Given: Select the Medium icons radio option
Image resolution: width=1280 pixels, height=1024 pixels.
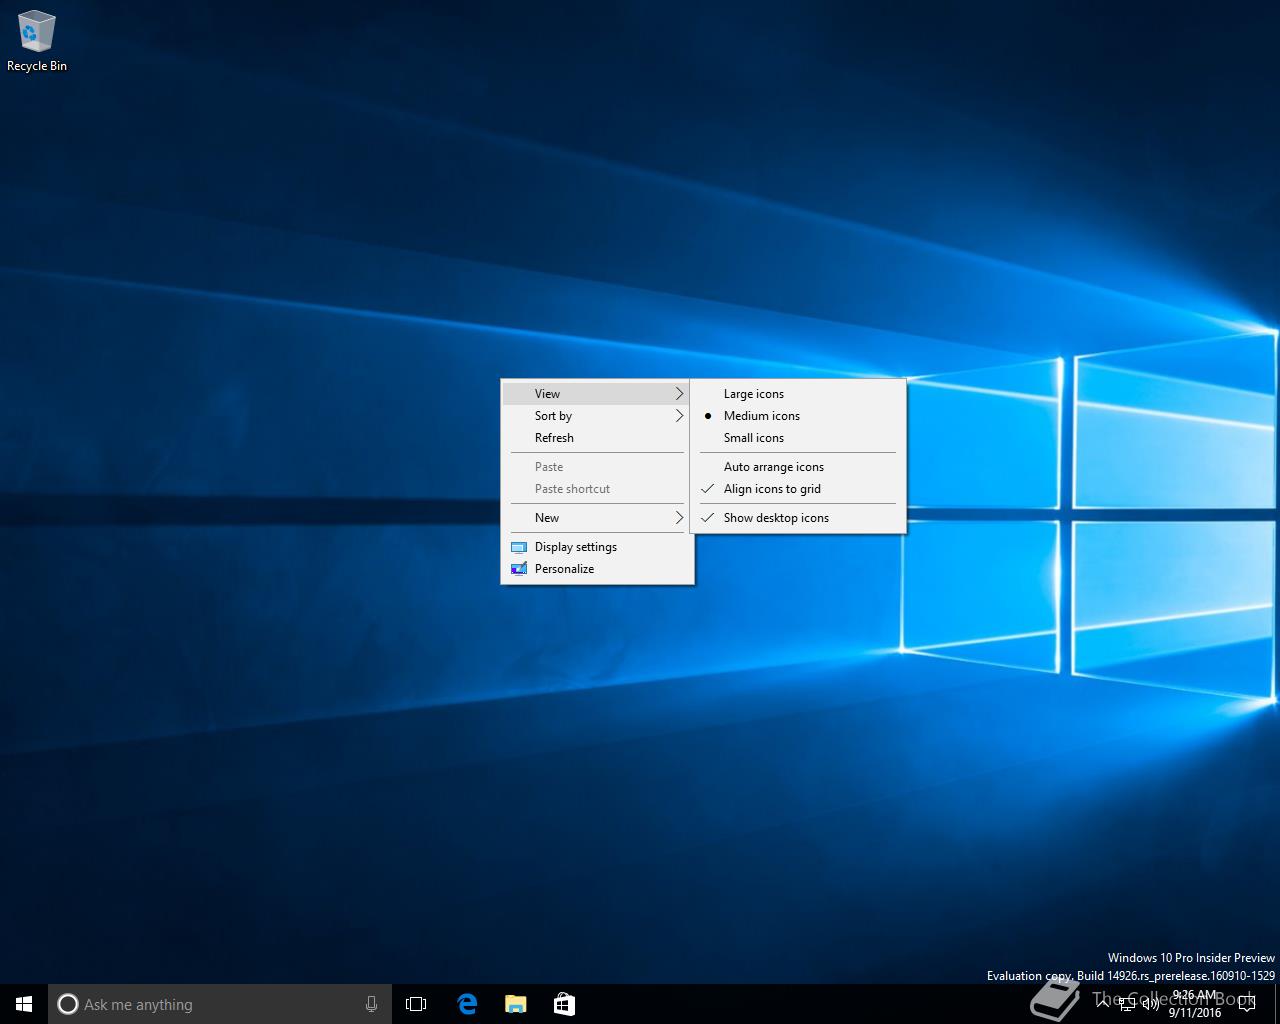Looking at the screenshot, I should point(761,416).
